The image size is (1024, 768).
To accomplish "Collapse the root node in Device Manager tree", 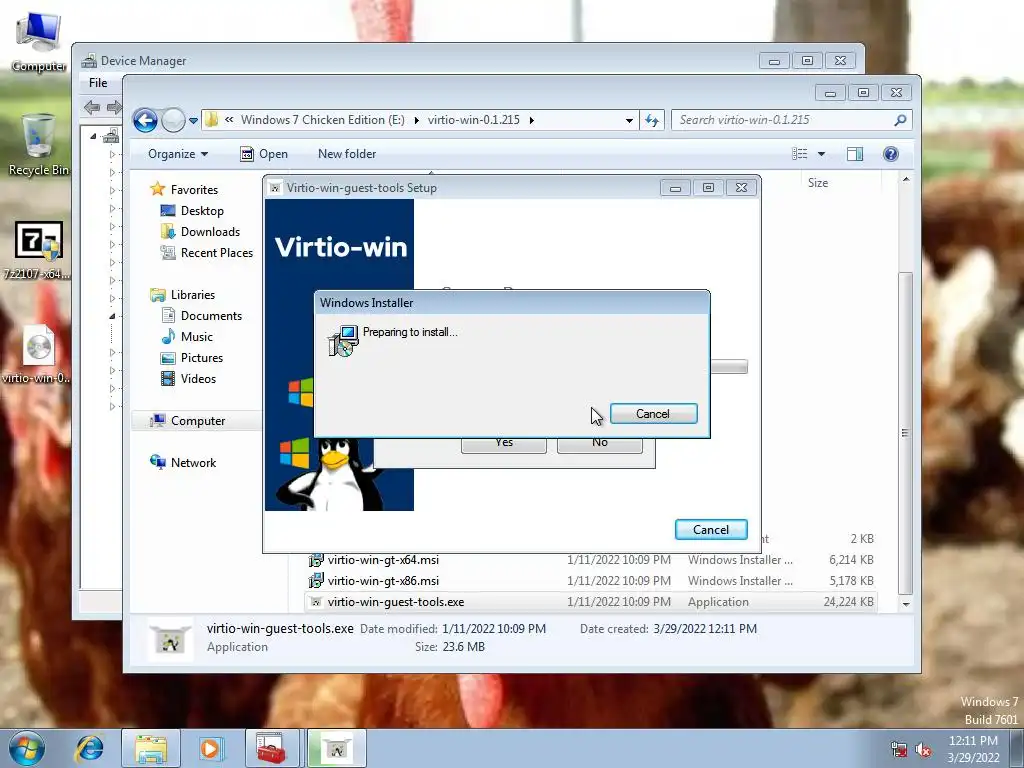I will pyautogui.click(x=93, y=136).
